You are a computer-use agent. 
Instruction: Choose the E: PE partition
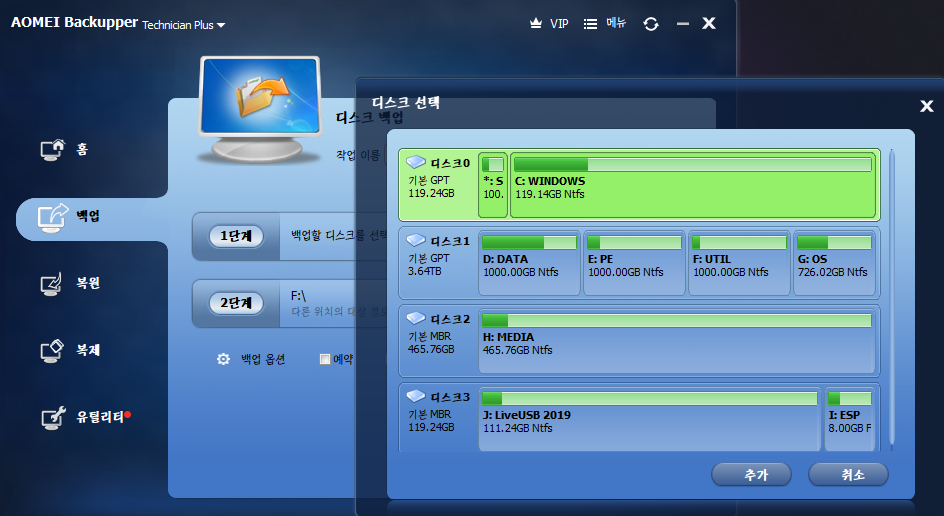point(634,263)
